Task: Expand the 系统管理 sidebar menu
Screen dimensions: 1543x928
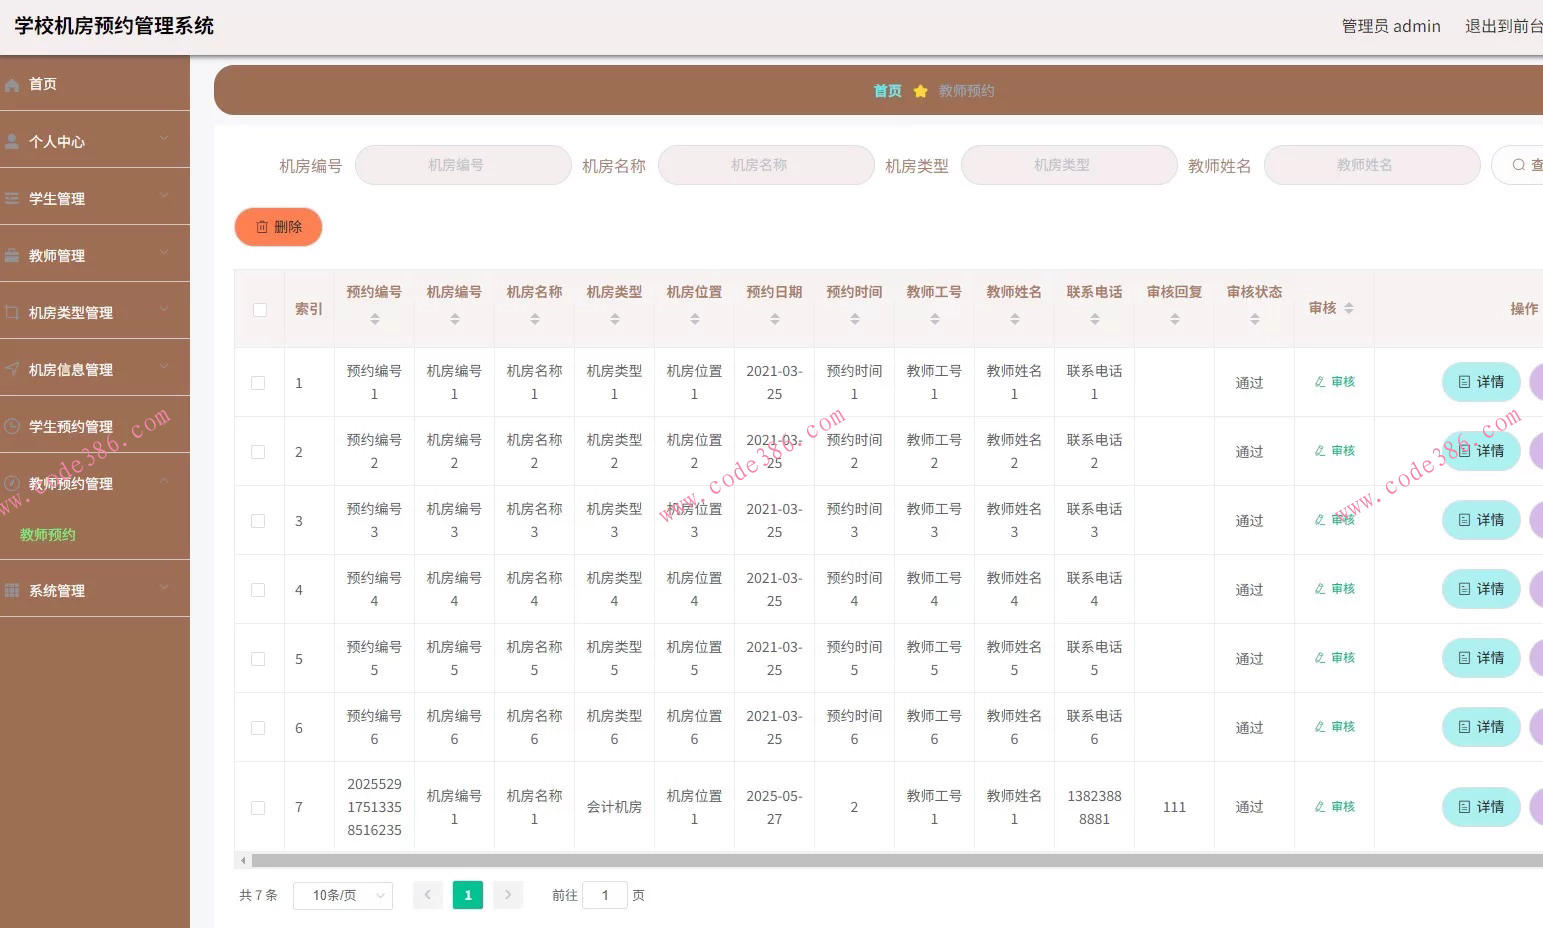Action: [x=95, y=591]
